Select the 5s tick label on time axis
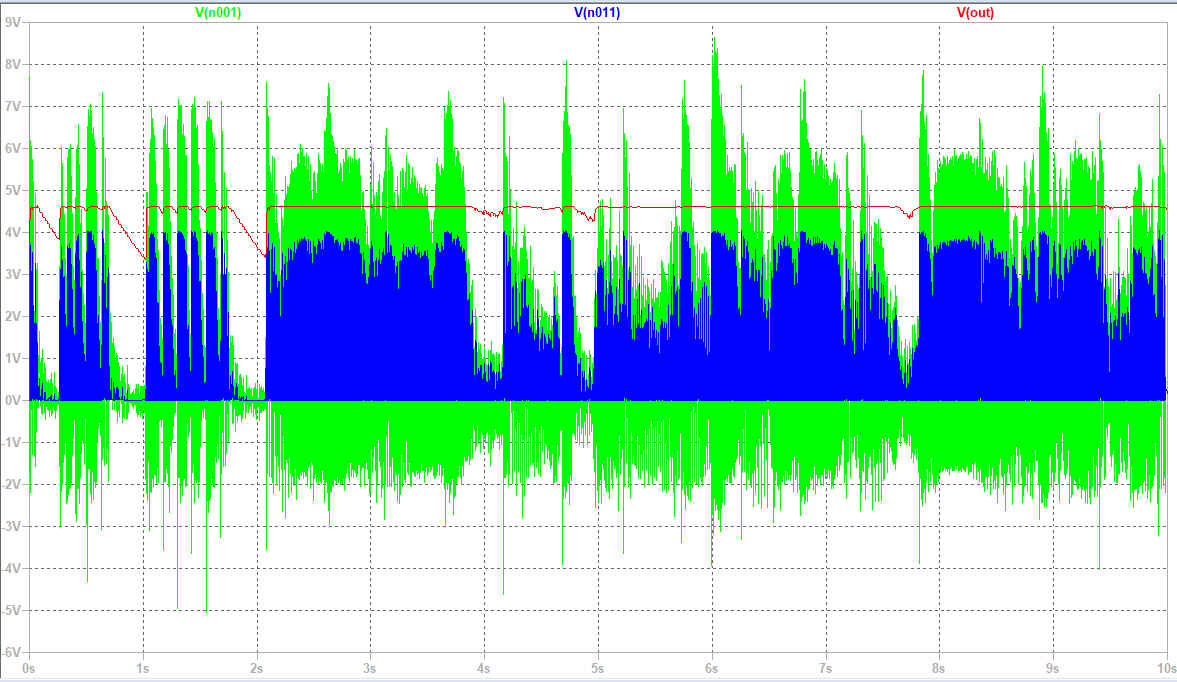1177x682 pixels. pyautogui.click(x=598, y=666)
